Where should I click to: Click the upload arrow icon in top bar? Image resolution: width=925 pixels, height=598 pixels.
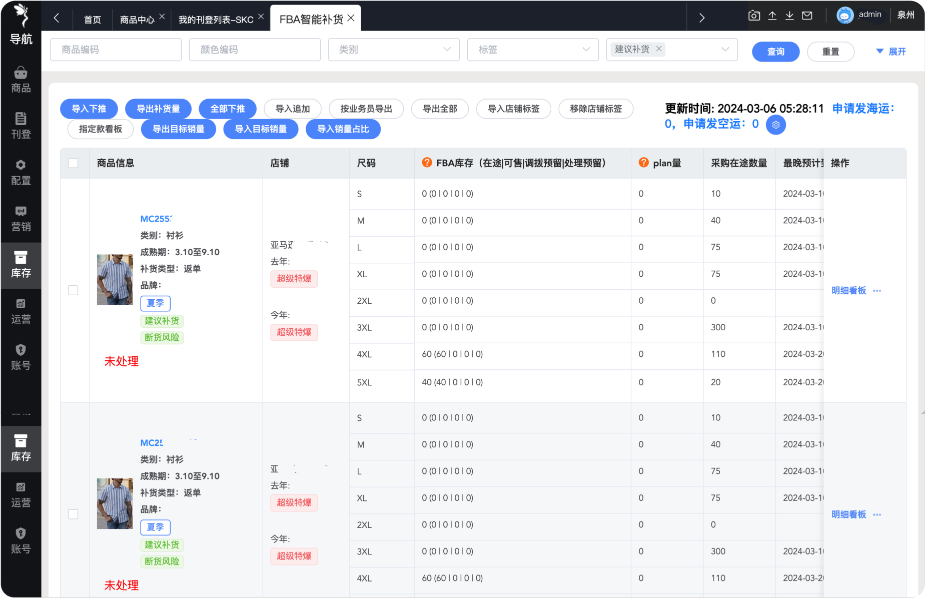[772, 16]
